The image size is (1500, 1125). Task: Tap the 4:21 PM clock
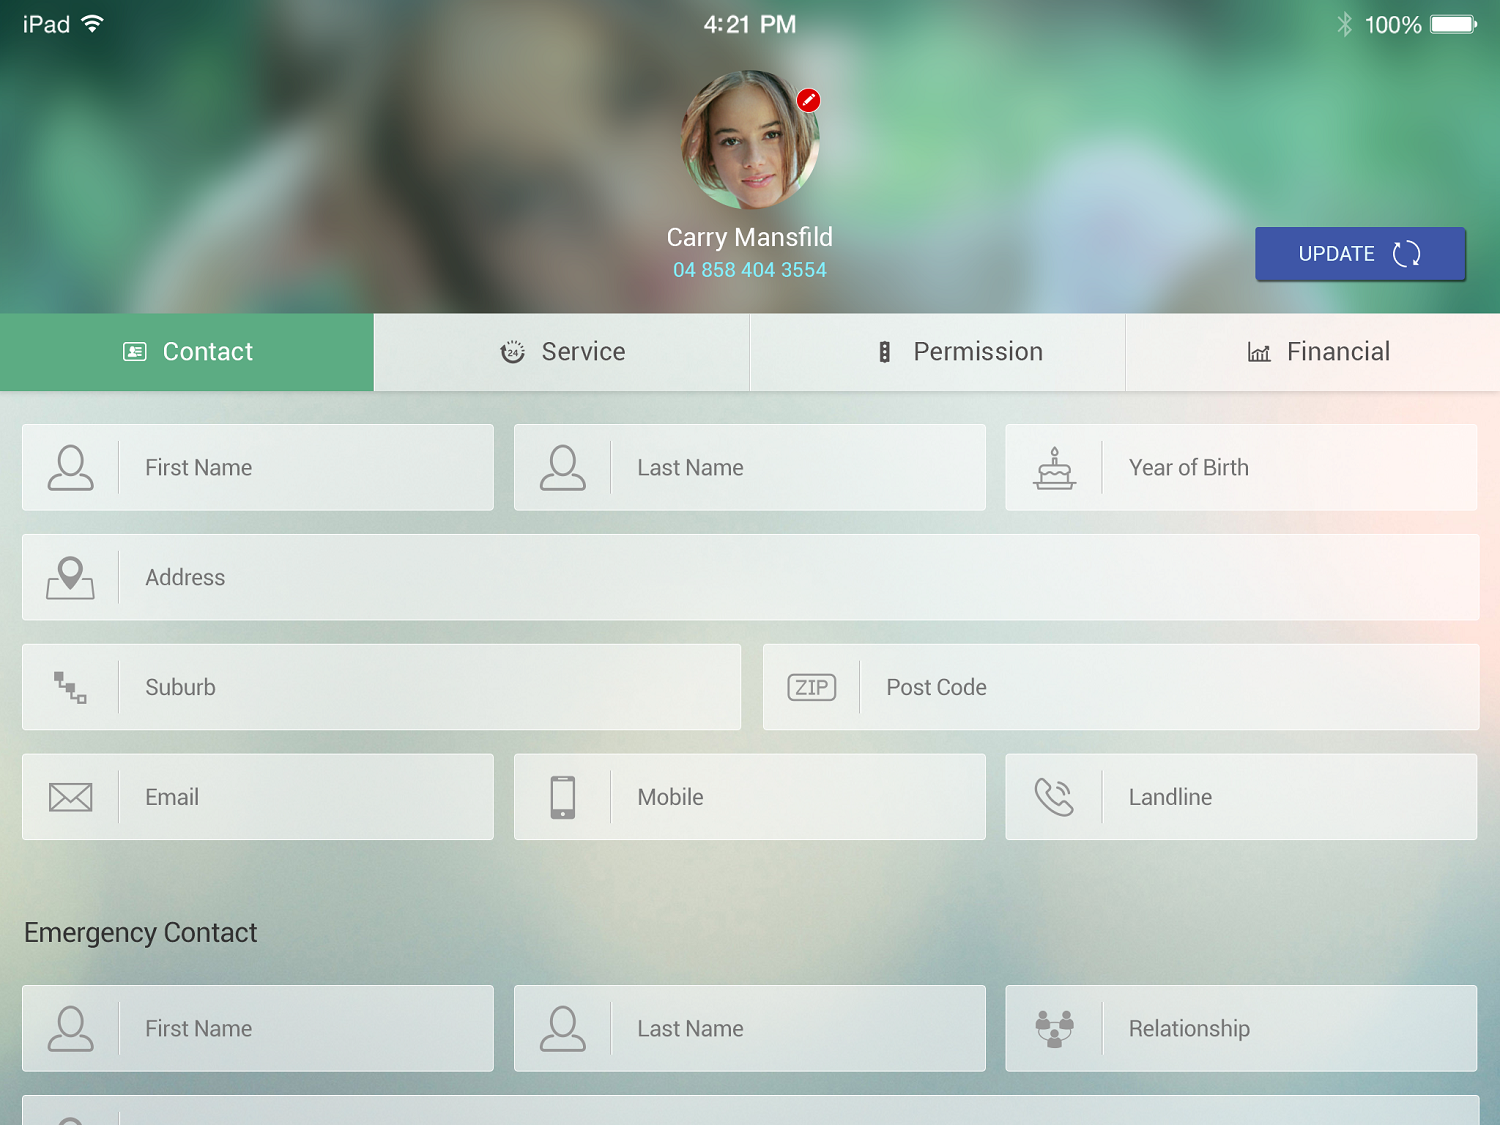pos(750,24)
